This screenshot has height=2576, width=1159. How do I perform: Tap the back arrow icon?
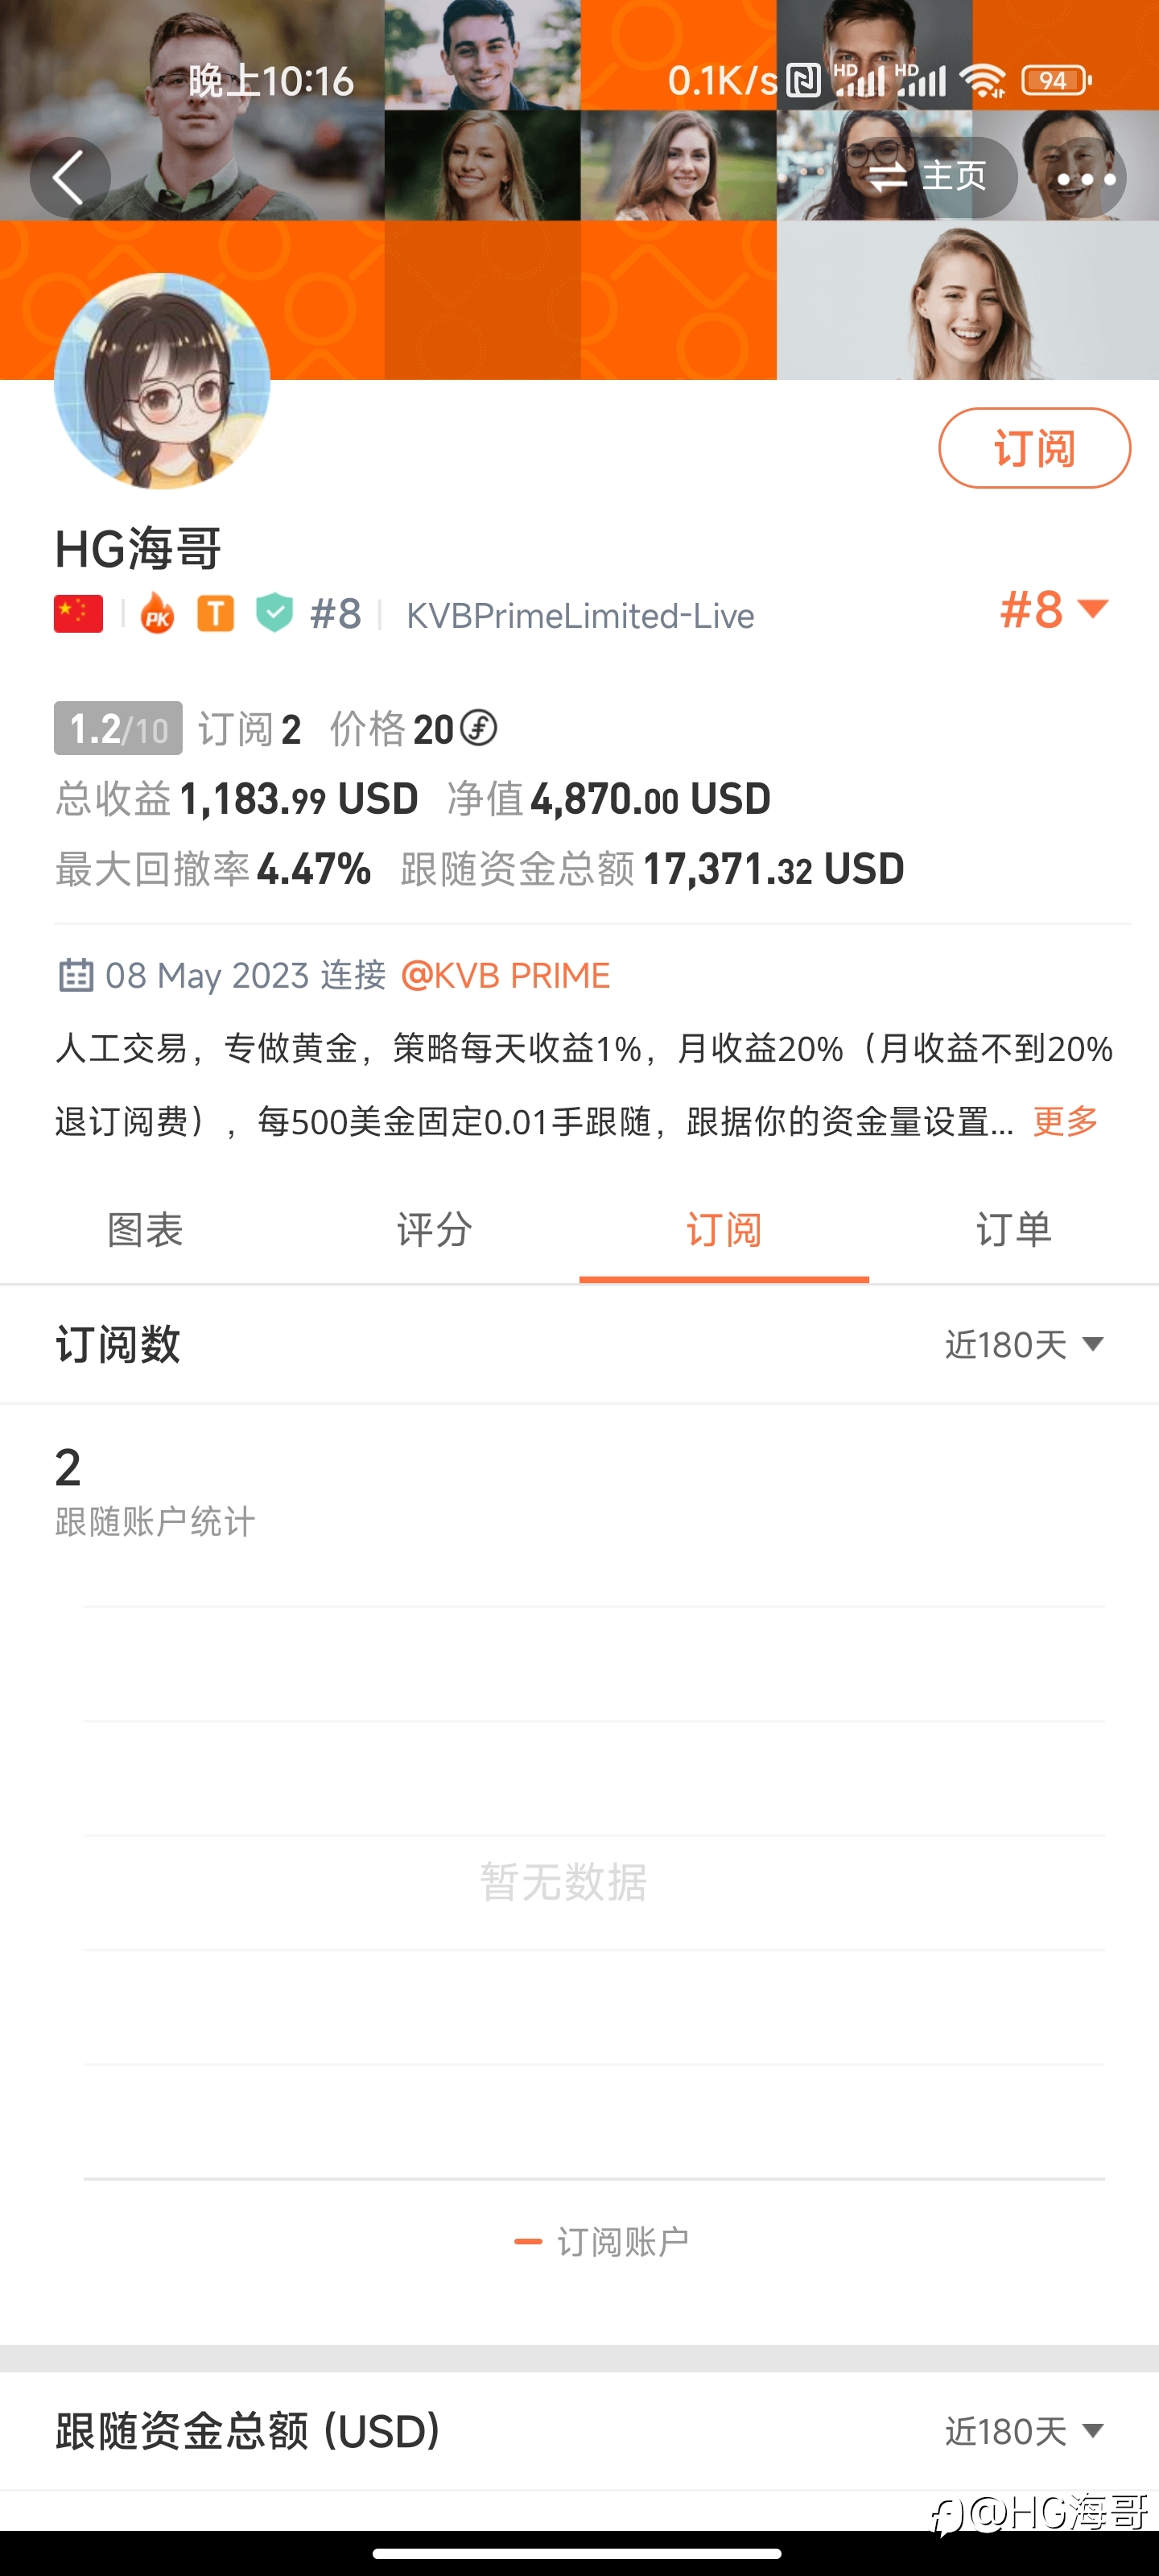(69, 179)
